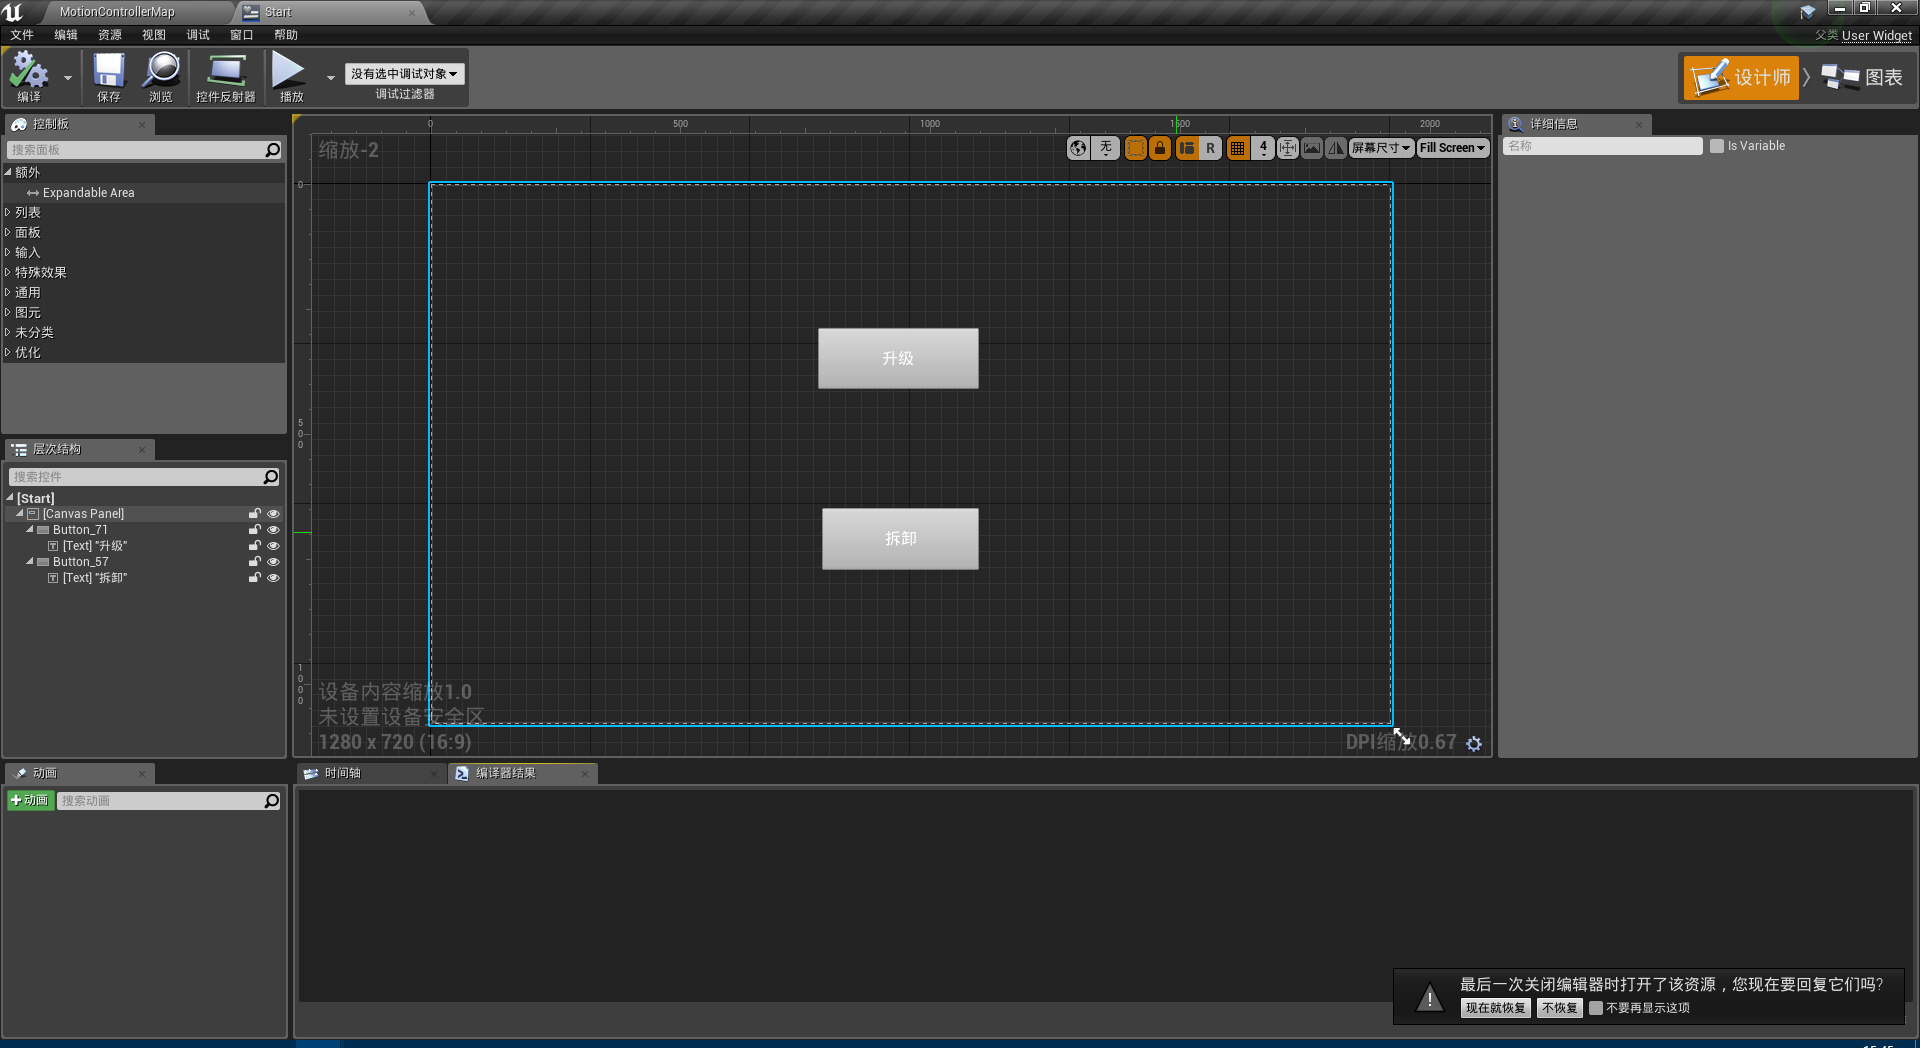Hide Button_71 with its eye toggle

(273, 530)
